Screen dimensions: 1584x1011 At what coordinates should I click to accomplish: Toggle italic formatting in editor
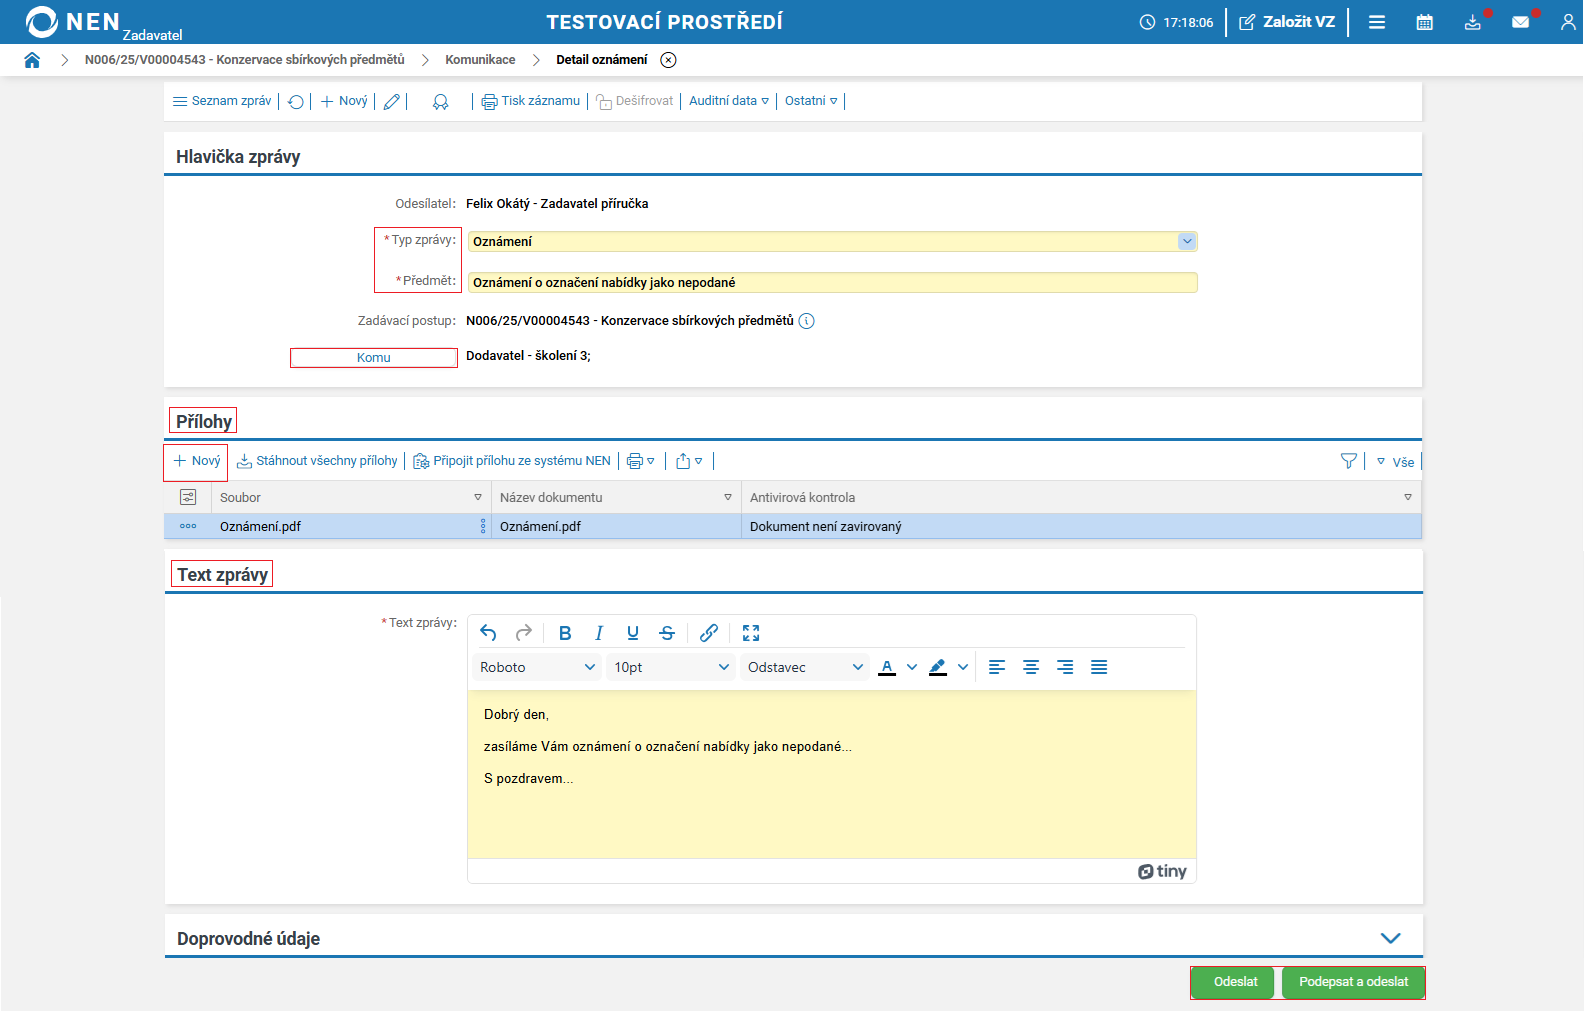click(599, 633)
